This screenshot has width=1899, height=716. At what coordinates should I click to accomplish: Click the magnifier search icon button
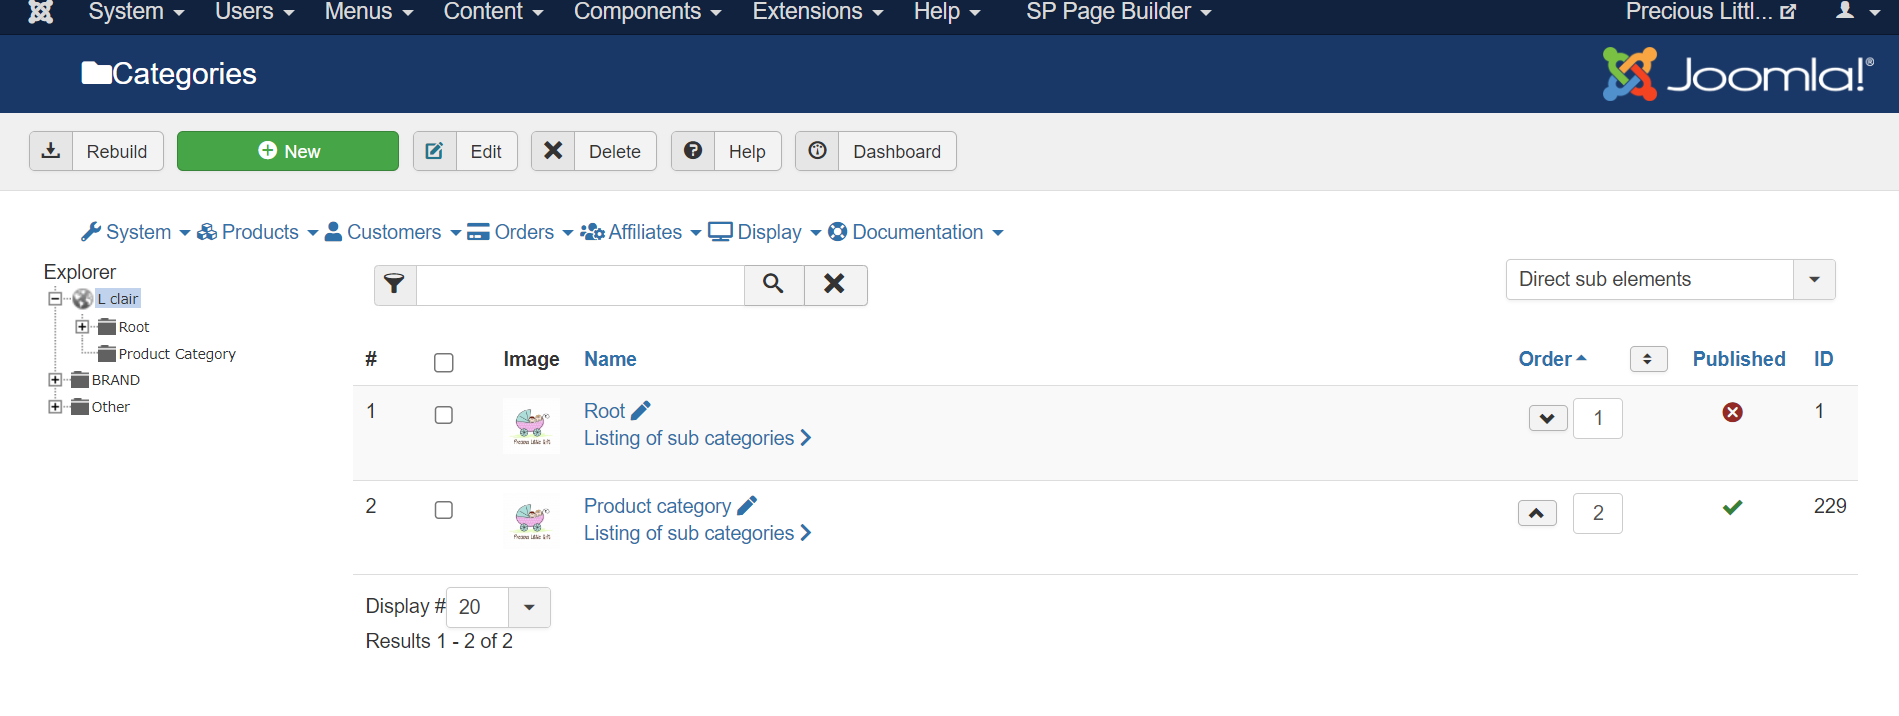click(x=773, y=285)
